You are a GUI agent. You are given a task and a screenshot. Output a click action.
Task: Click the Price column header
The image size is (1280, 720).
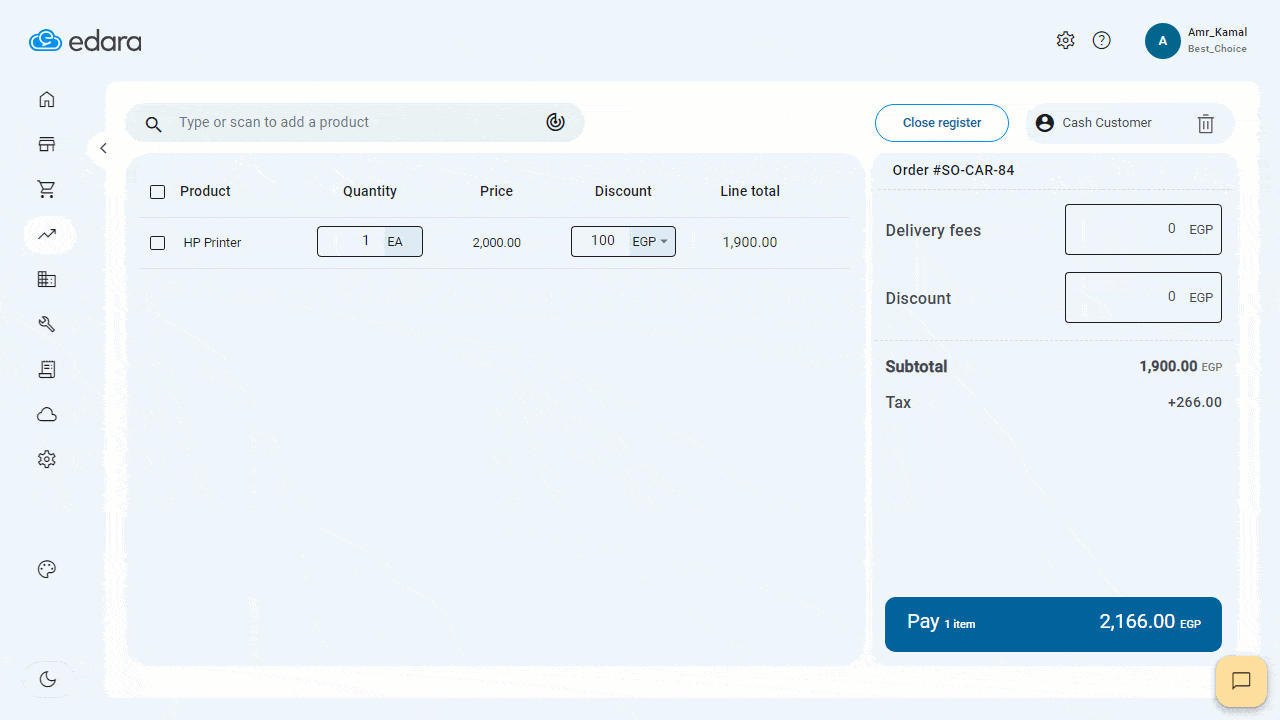496,191
